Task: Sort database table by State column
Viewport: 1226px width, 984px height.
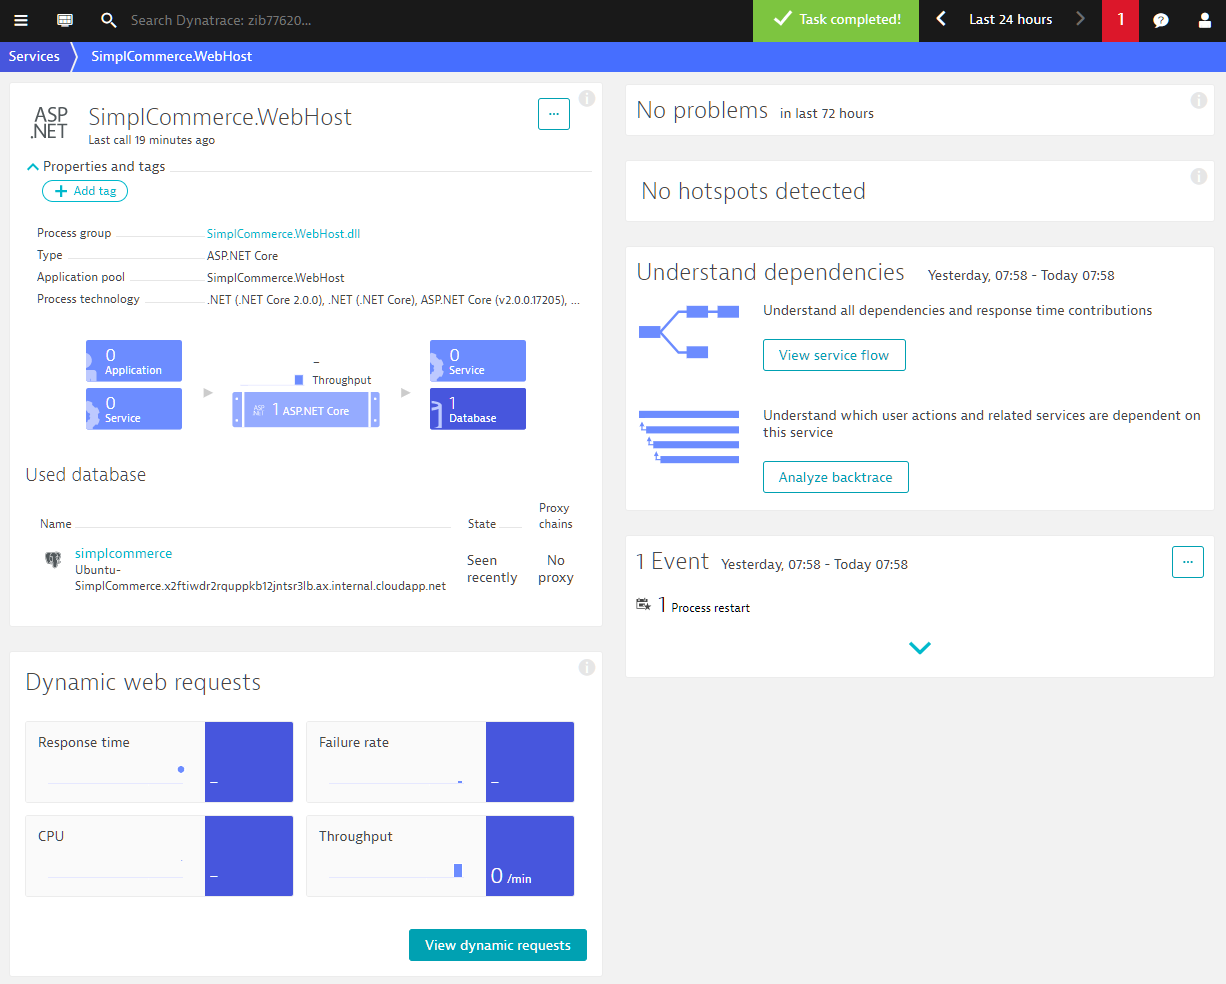Action: pyautogui.click(x=481, y=524)
